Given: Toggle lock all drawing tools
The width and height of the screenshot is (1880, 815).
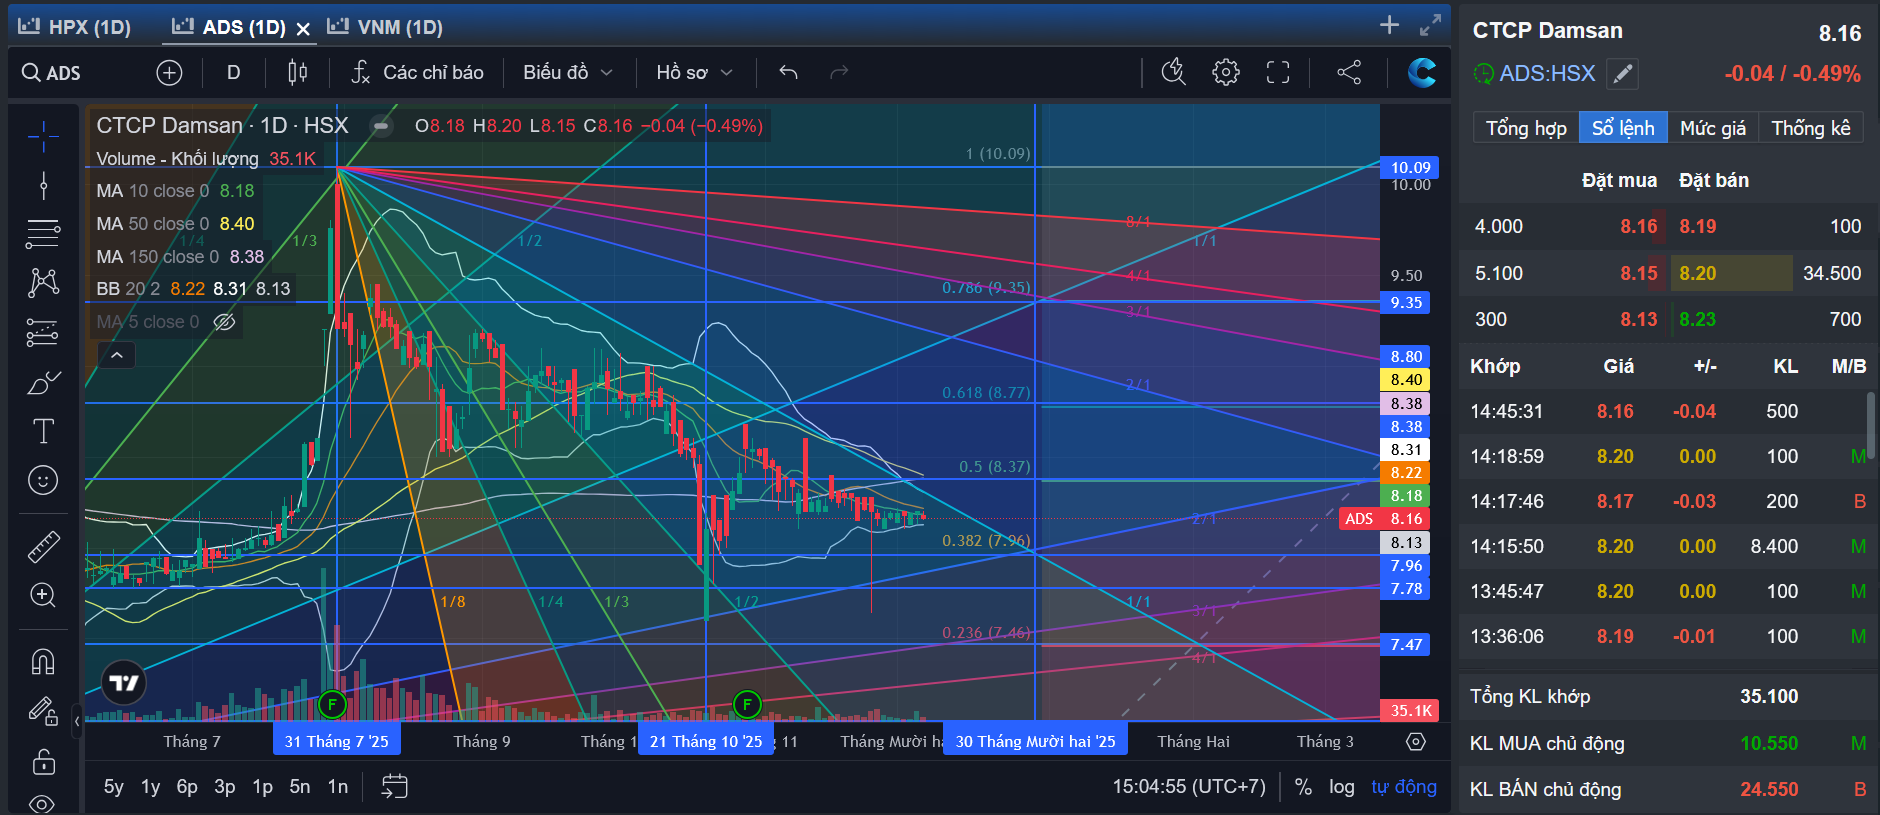Looking at the screenshot, I should [x=43, y=761].
